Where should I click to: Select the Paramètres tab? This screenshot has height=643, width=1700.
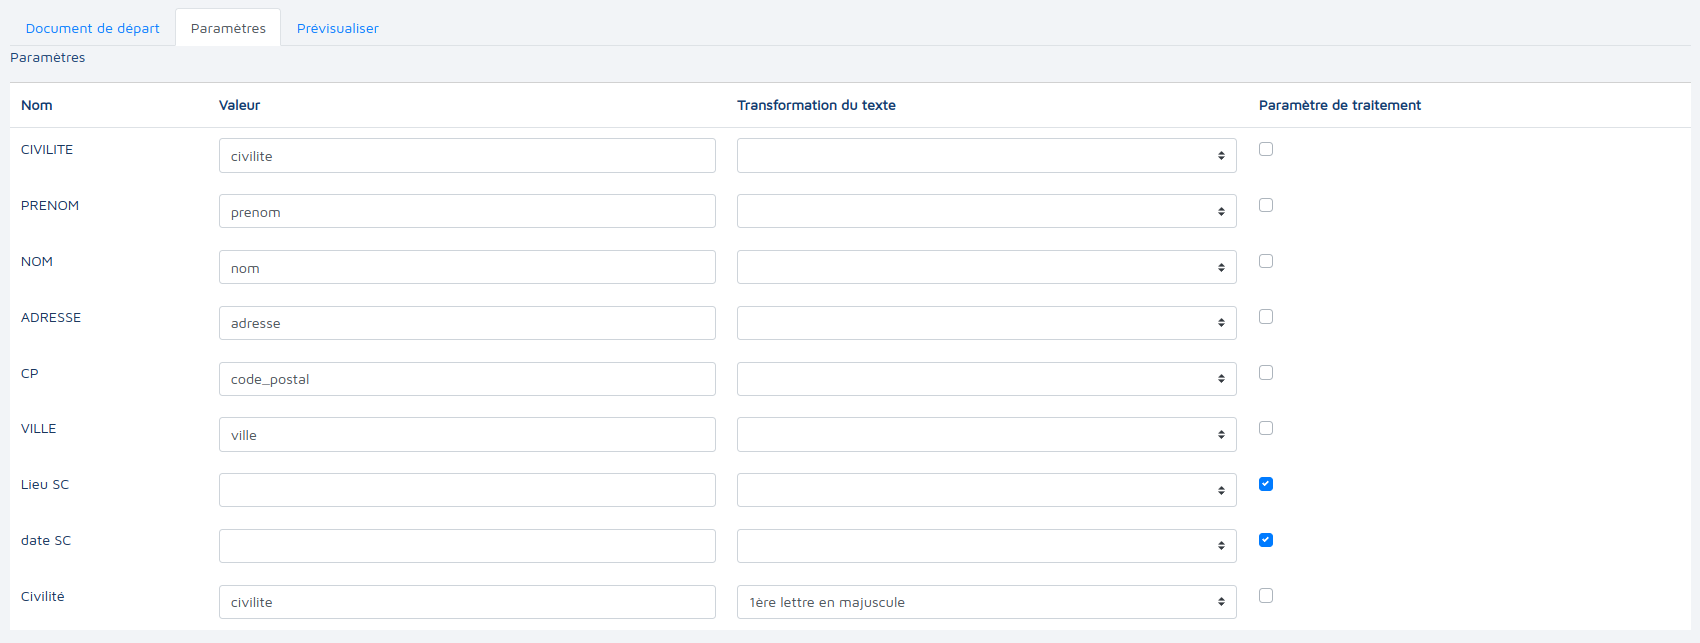click(228, 28)
